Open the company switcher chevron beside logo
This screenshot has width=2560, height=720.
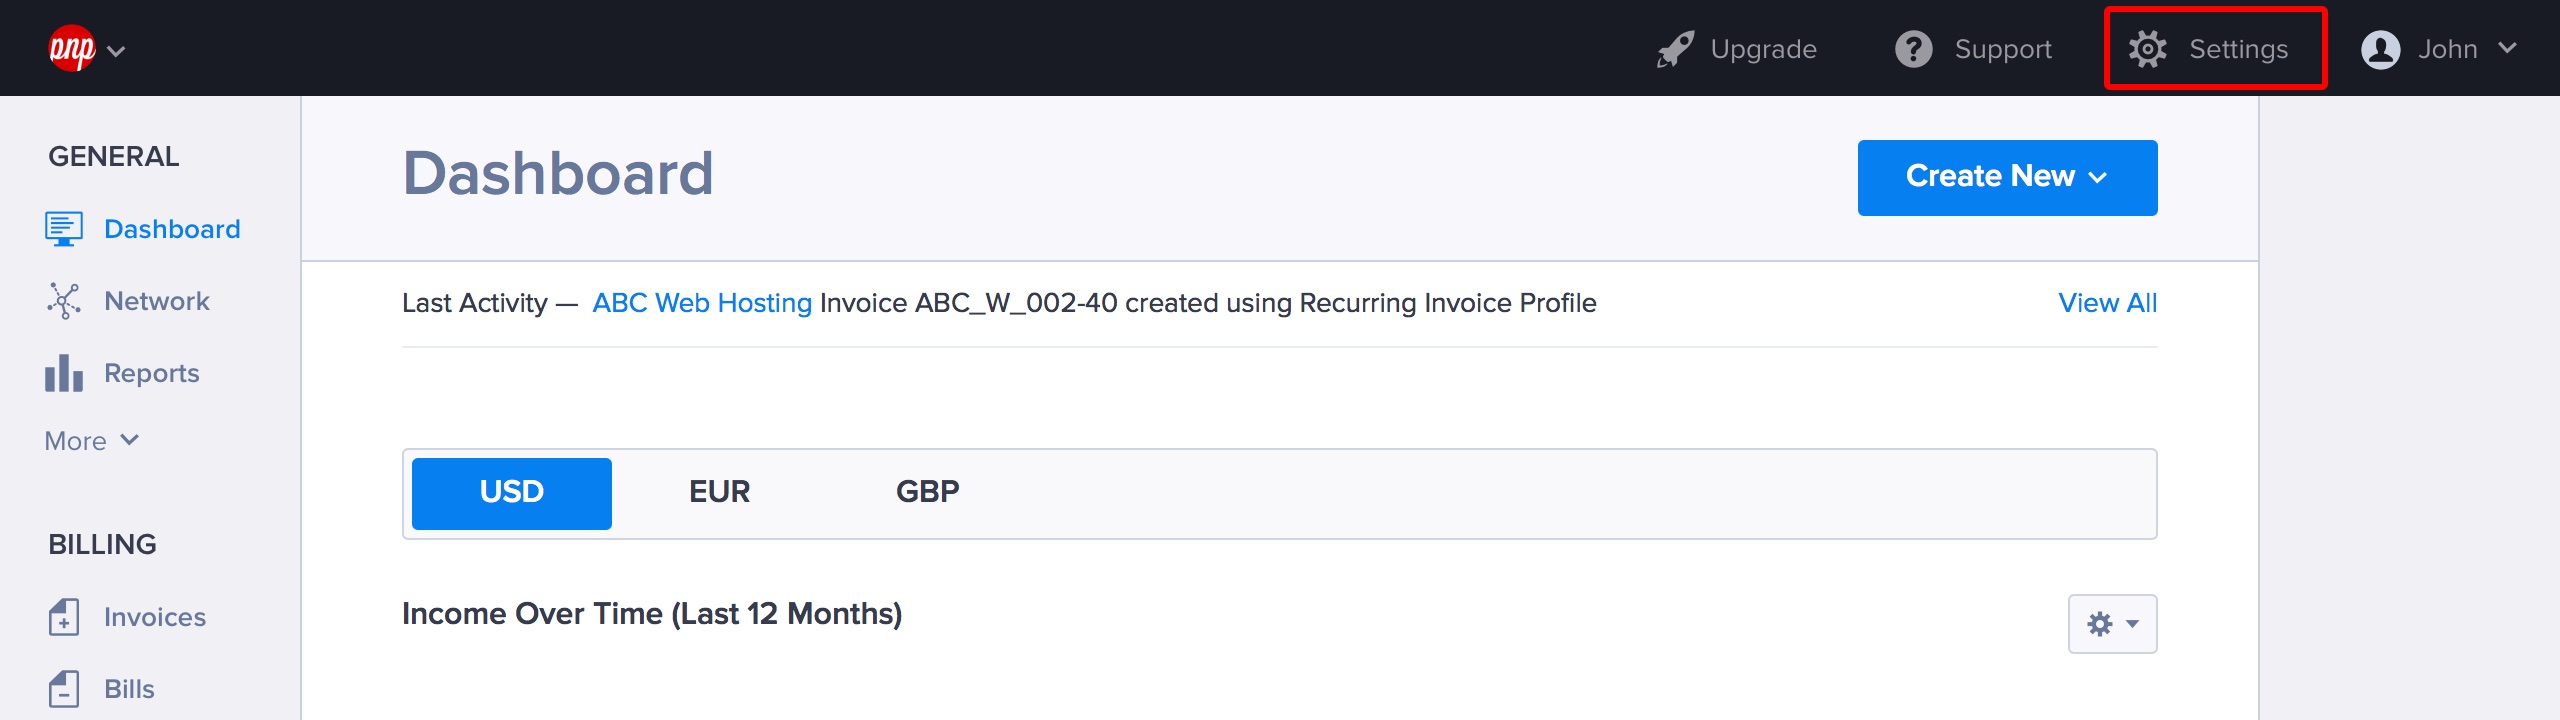point(116,51)
